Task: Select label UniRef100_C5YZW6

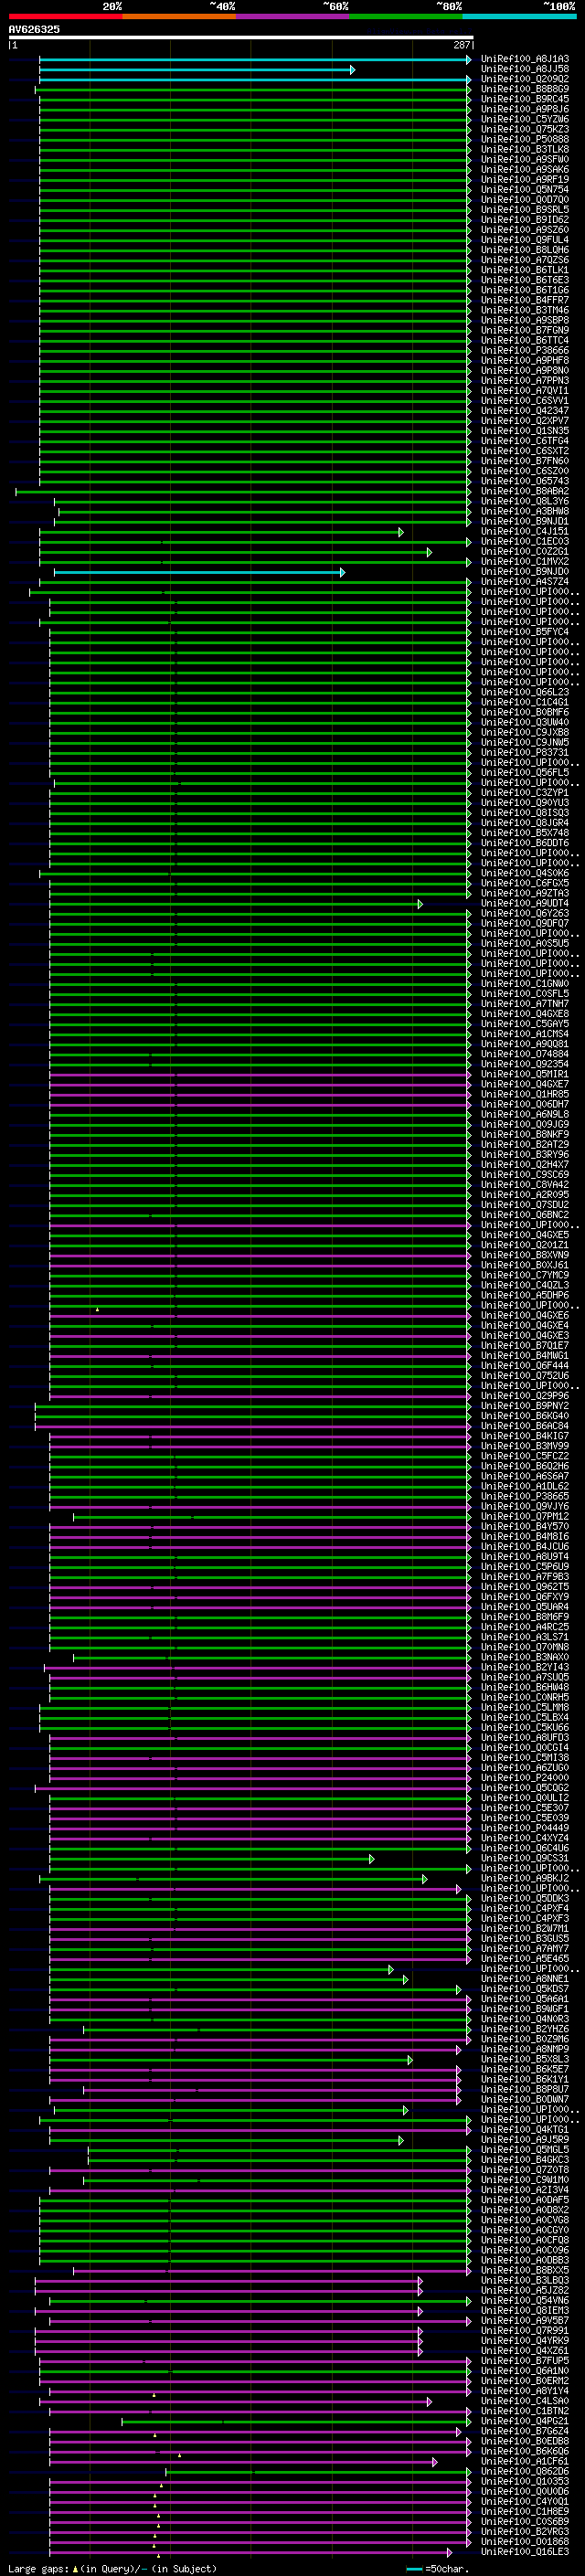Action: coord(525,120)
